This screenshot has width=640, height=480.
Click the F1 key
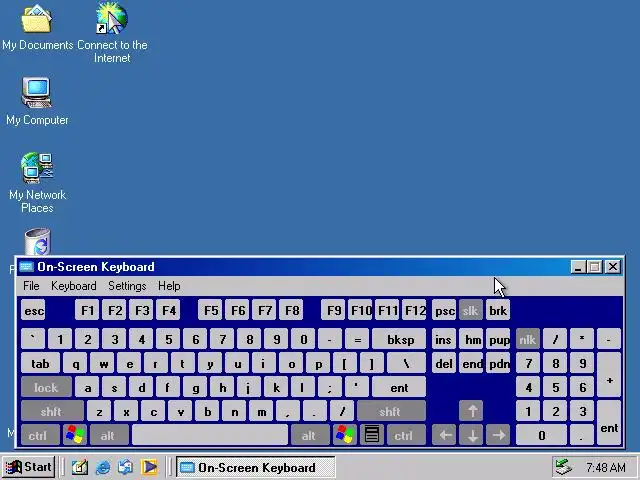coord(87,311)
